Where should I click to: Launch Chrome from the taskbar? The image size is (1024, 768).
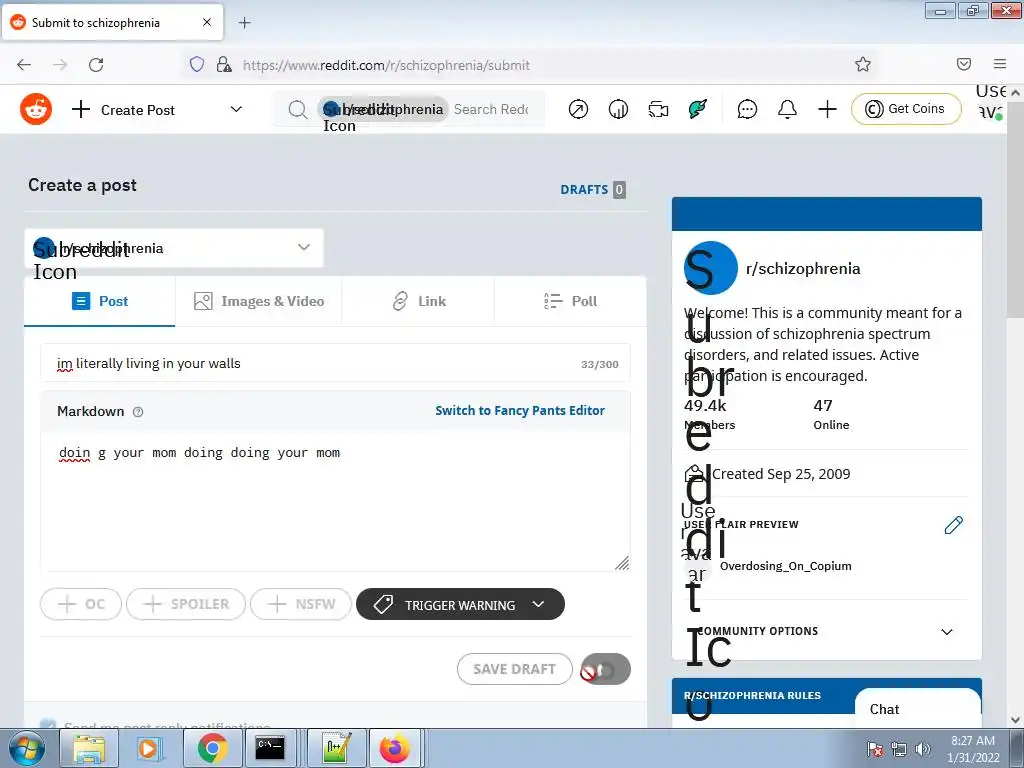(x=212, y=748)
